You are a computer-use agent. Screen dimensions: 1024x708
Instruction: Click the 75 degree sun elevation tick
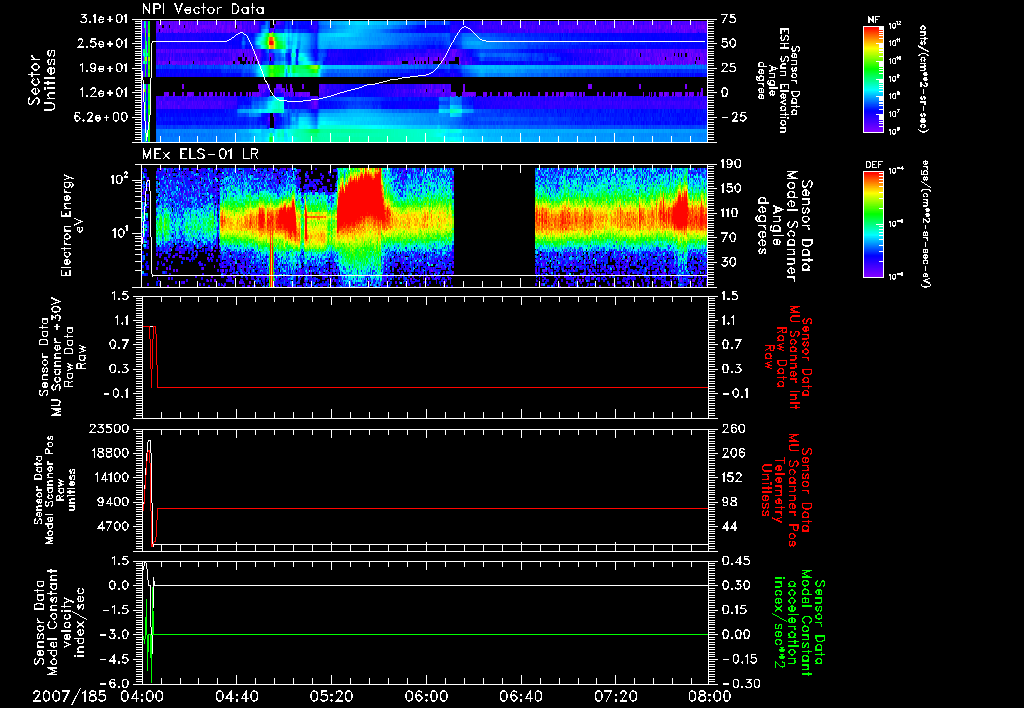pos(729,19)
